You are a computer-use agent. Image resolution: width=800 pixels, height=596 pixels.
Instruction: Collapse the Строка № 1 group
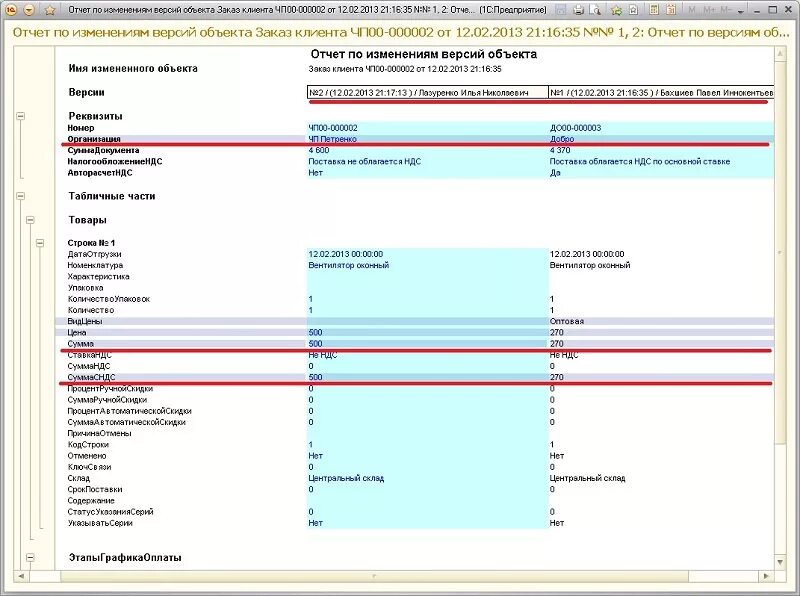40,243
